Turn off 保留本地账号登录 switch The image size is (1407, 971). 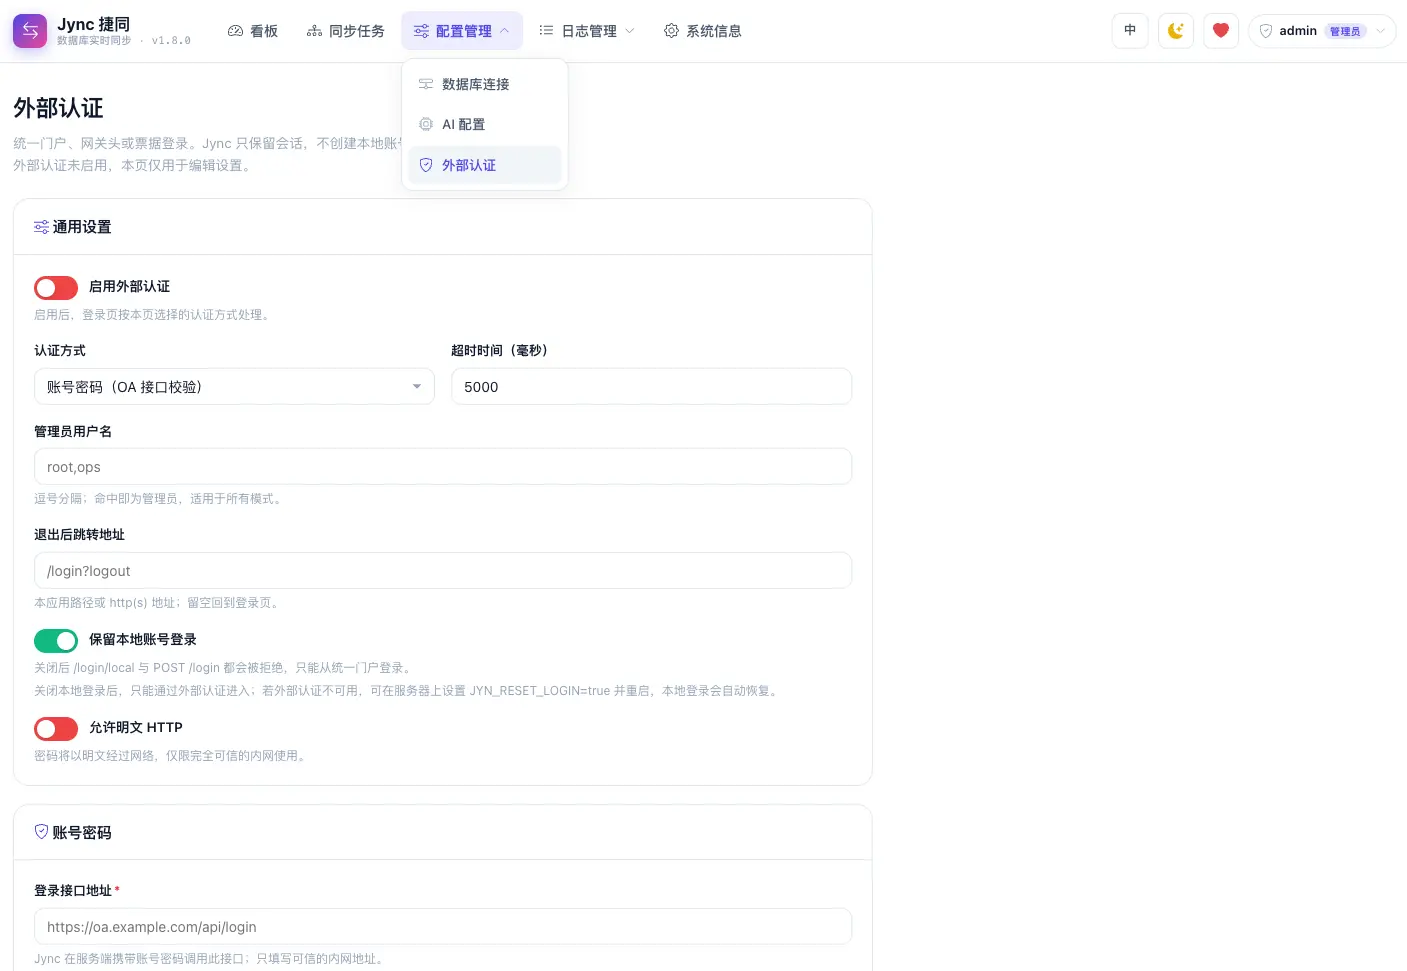pyautogui.click(x=56, y=640)
